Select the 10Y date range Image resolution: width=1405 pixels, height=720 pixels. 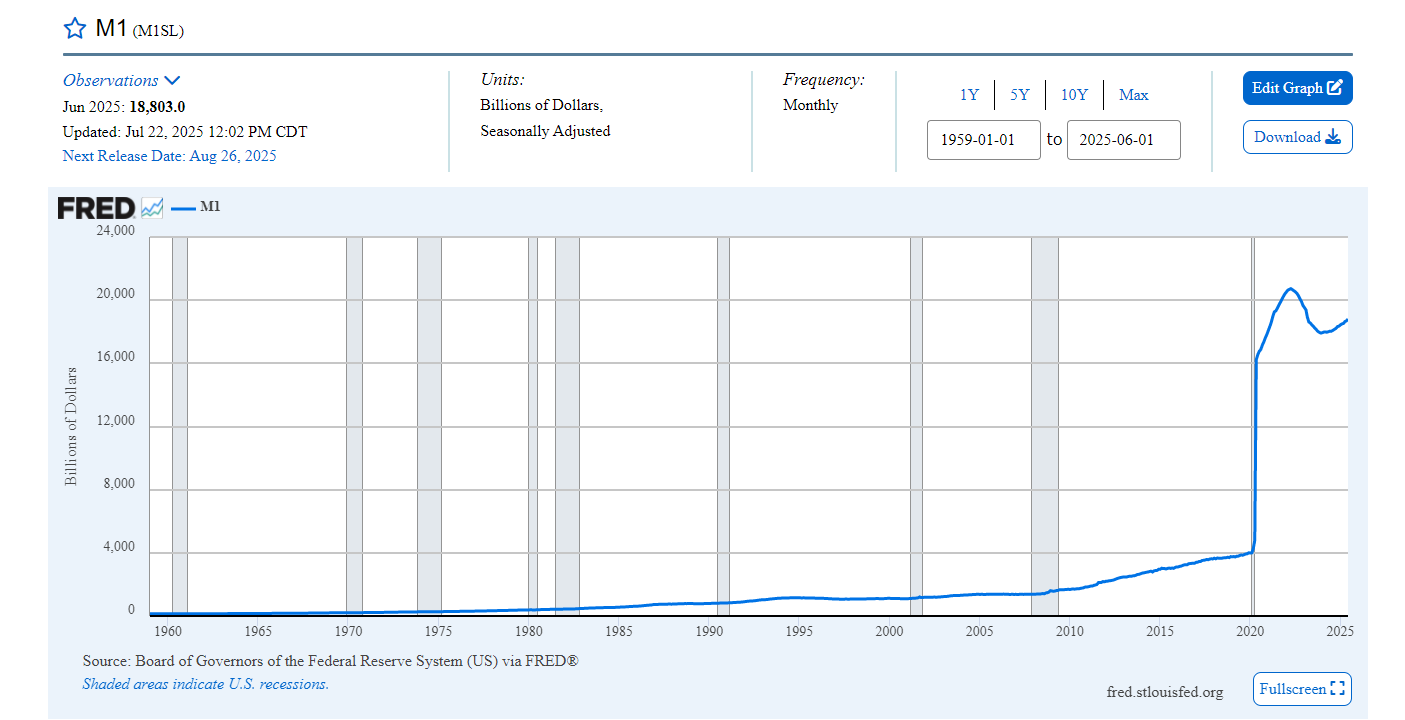point(1074,95)
